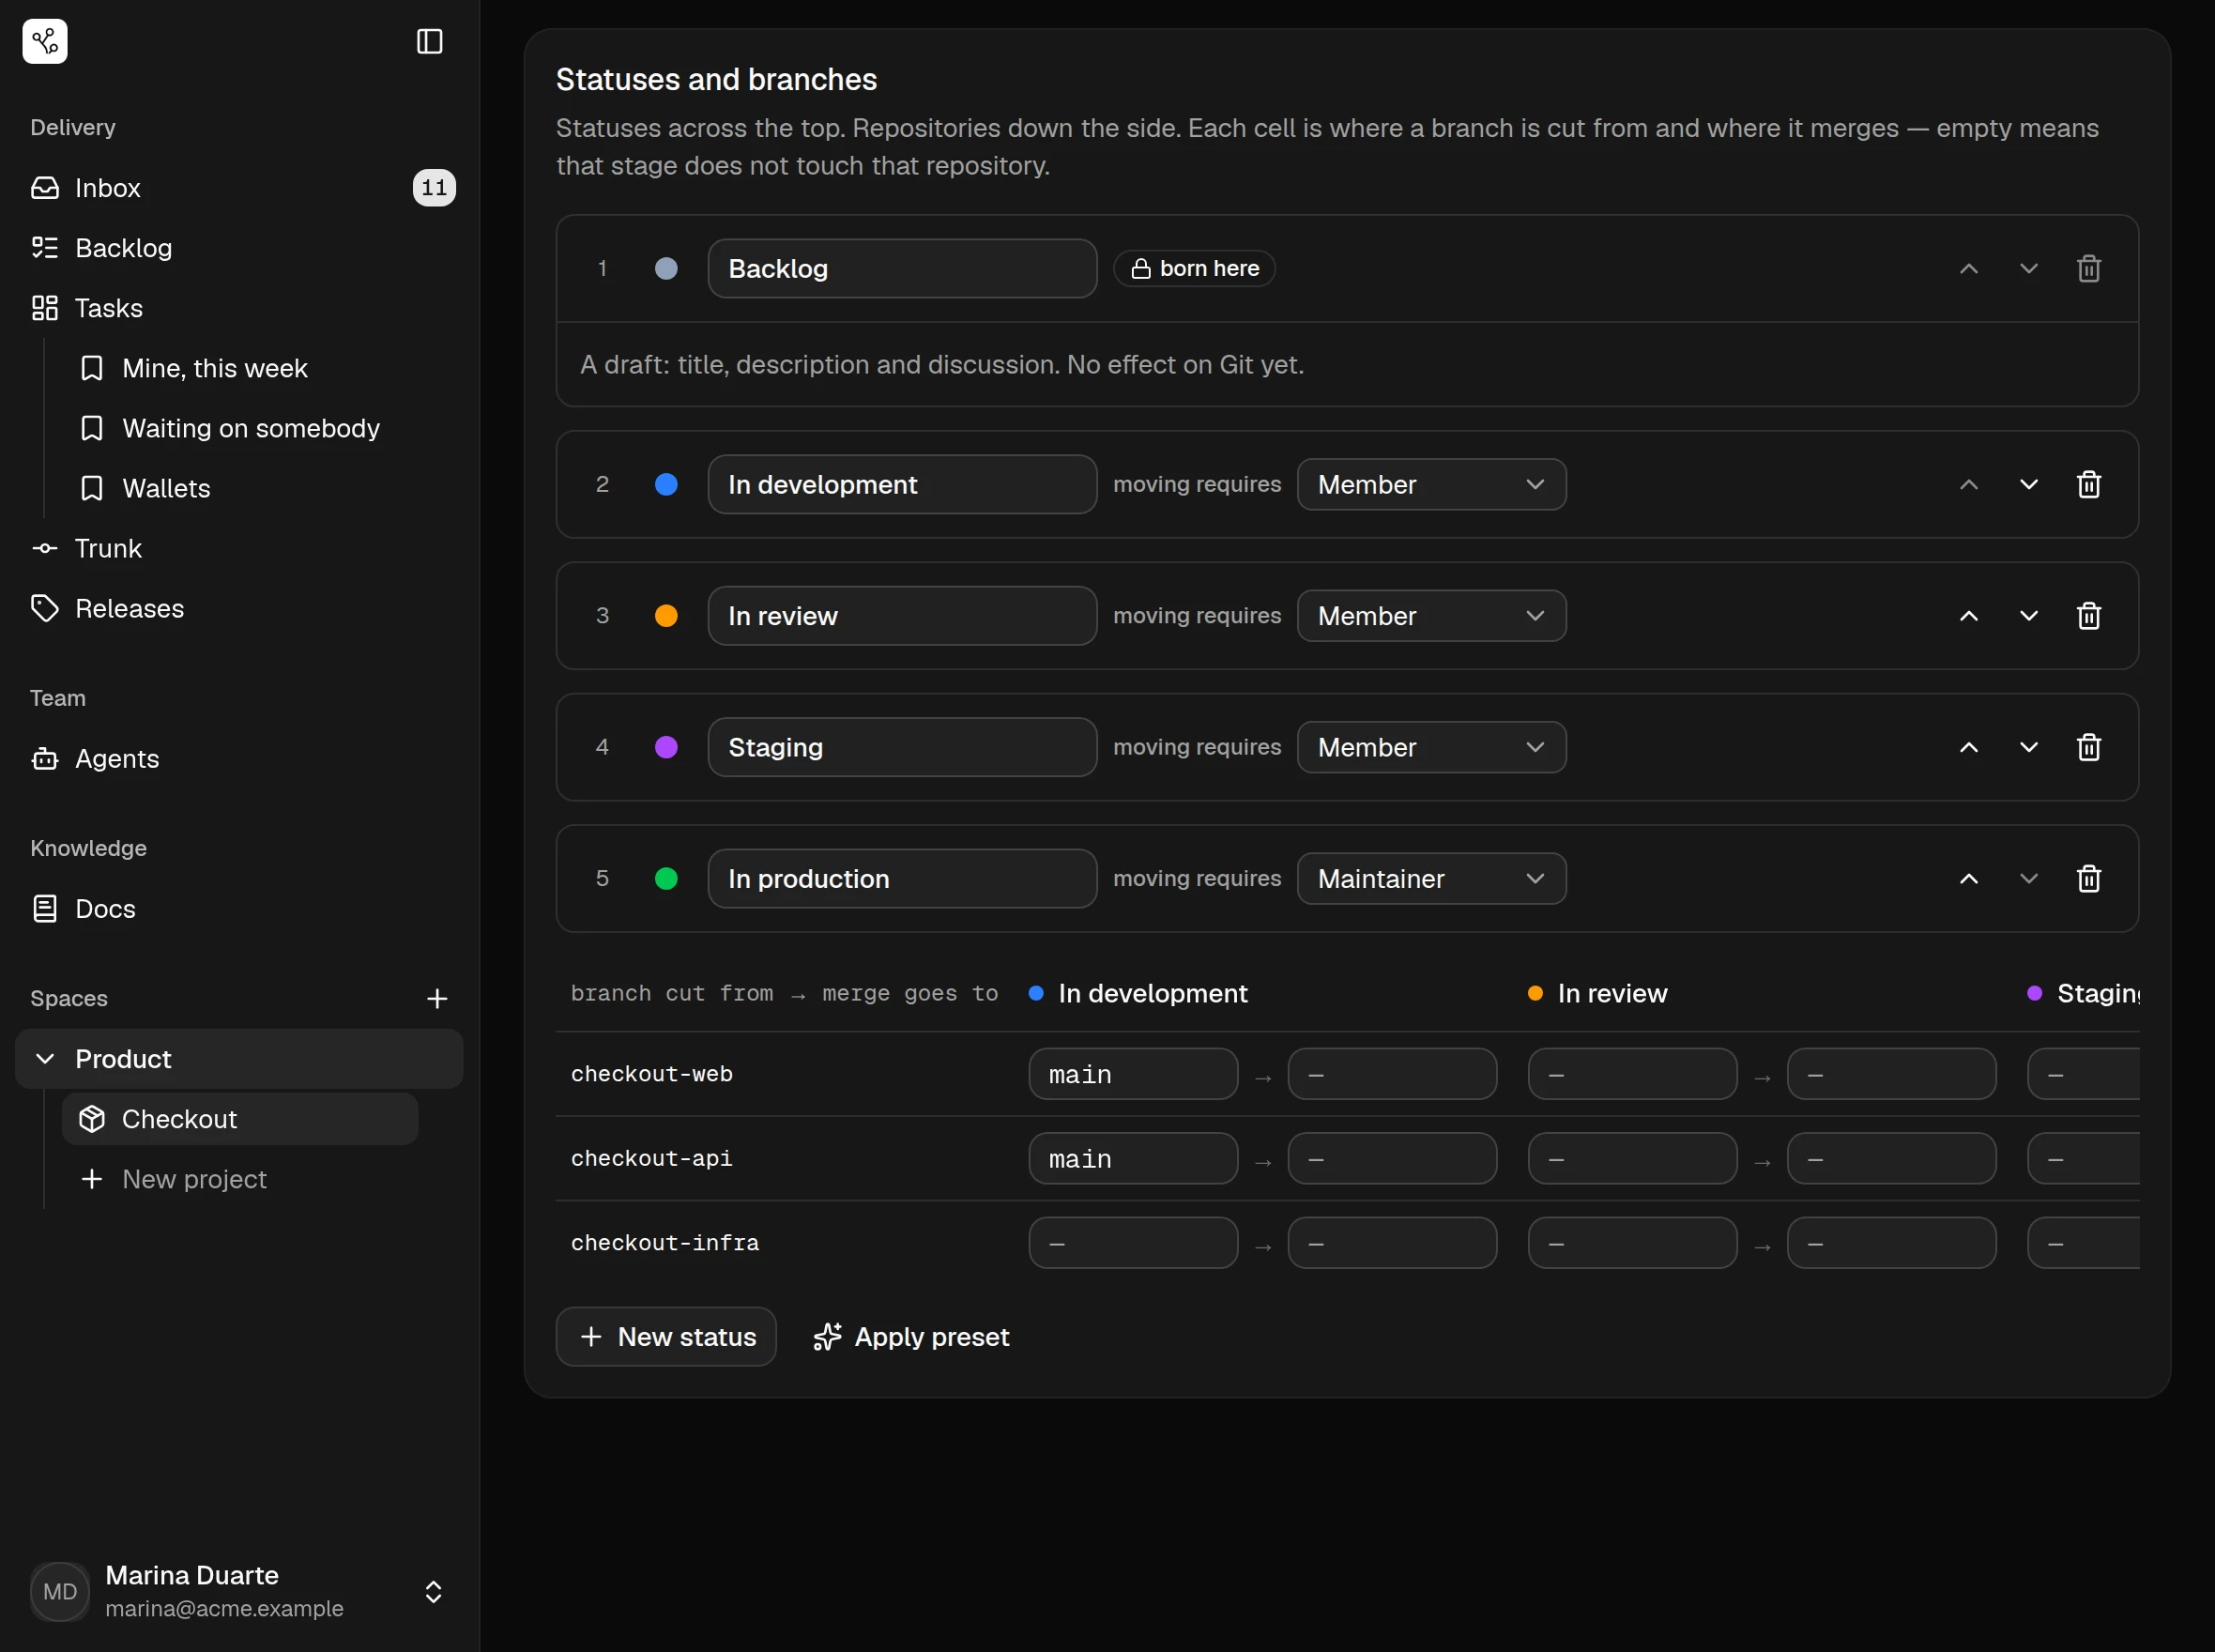The height and width of the screenshot is (1652, 2215).
Task: Collapse the sidebar with the panel icon
Action: [x=429, y=41]
